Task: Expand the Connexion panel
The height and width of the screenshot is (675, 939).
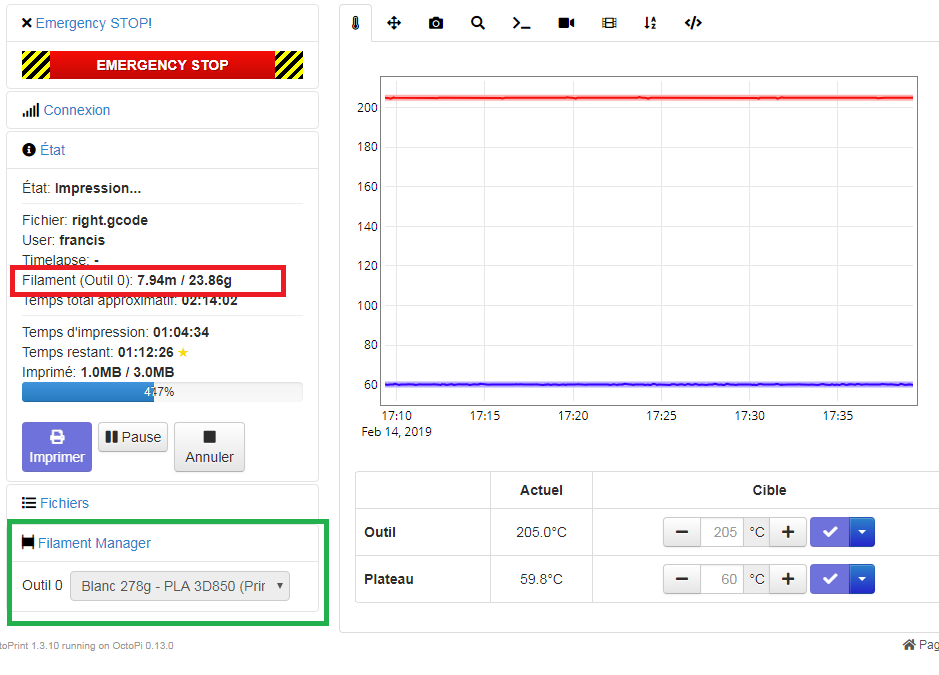Action: [x=77, y=110]
